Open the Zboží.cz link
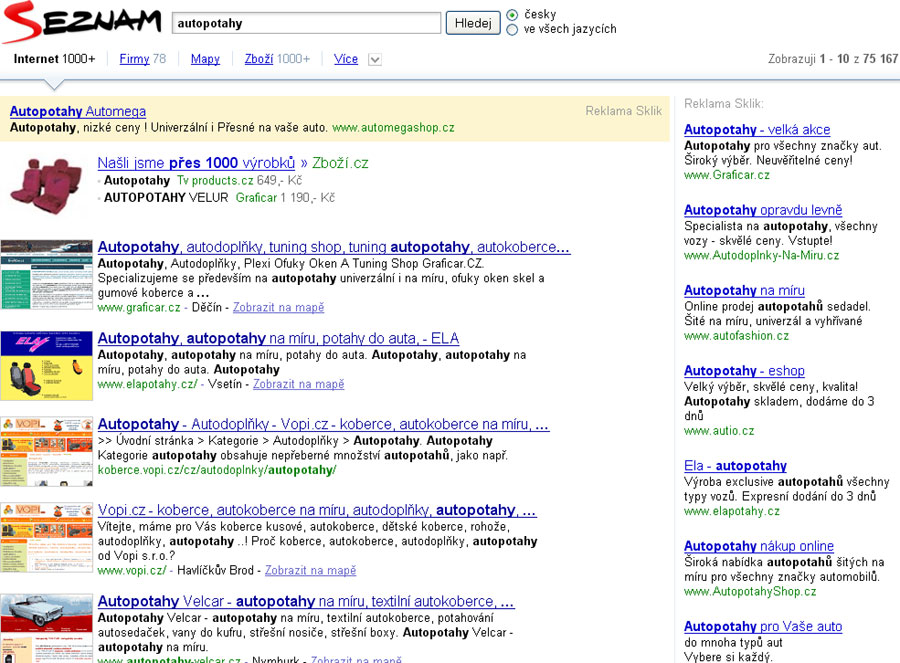The image size is (900, 663). coord(340,163)
